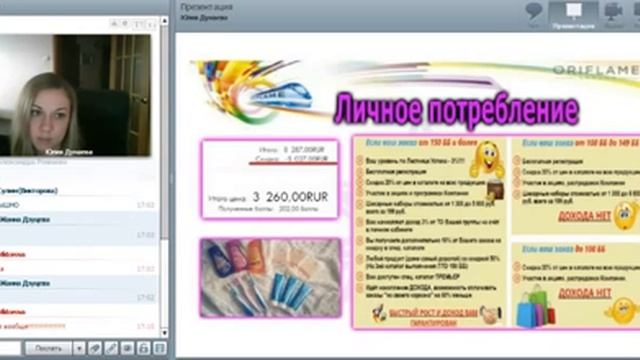Click the second clip link icon

coord(111,349)
